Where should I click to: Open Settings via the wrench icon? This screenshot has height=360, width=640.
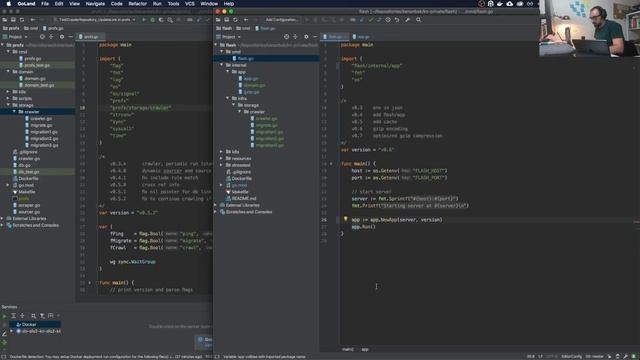(x=407, y=20)
